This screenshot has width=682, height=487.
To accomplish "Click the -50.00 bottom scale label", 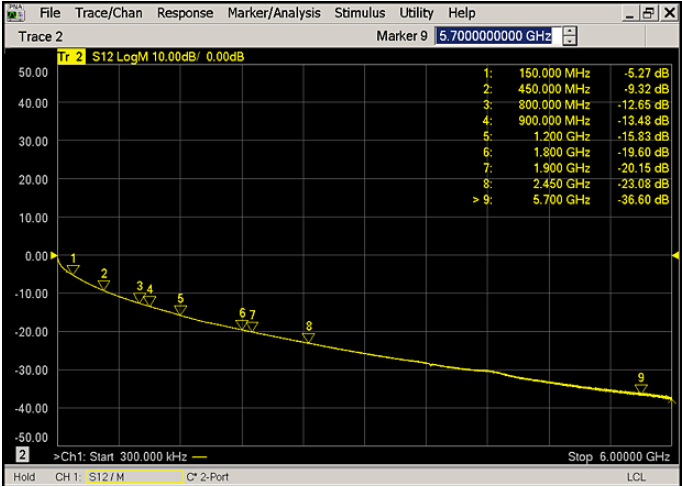I will [x=30, y=437].
